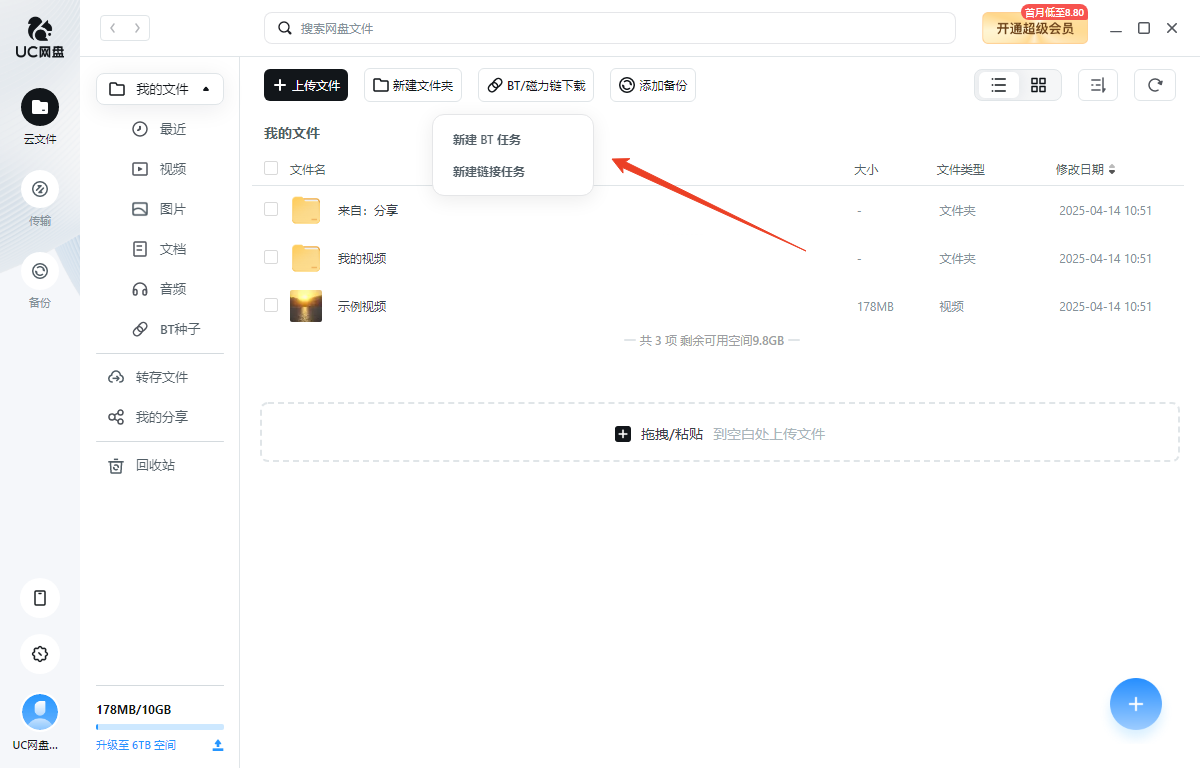1200x768 pixels.
Task: Click the 178MB size cell
Action: pyautogui.click(x=875, y=306)
